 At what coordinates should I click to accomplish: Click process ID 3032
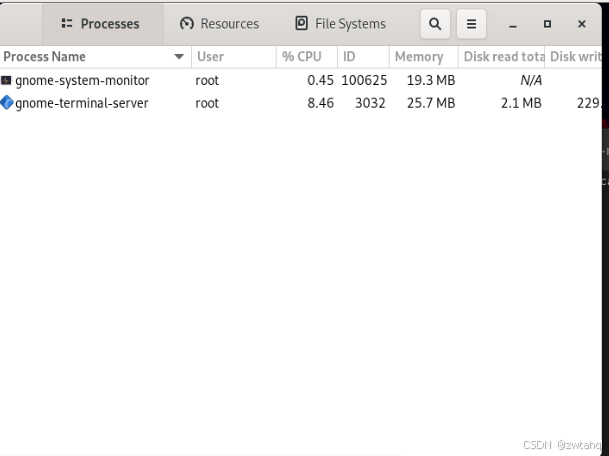pyautogui.click(x=370, y=103)
